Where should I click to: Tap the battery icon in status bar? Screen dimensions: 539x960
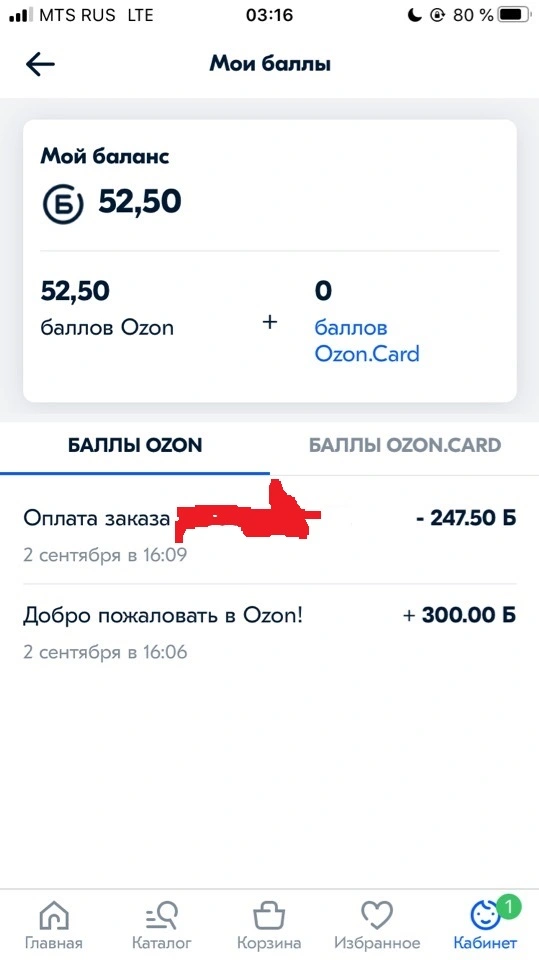513,15
